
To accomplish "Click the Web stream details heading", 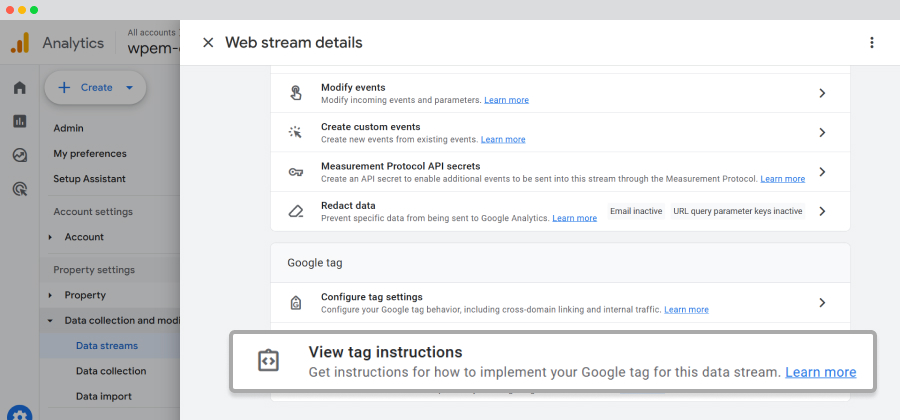I will 294,42.
